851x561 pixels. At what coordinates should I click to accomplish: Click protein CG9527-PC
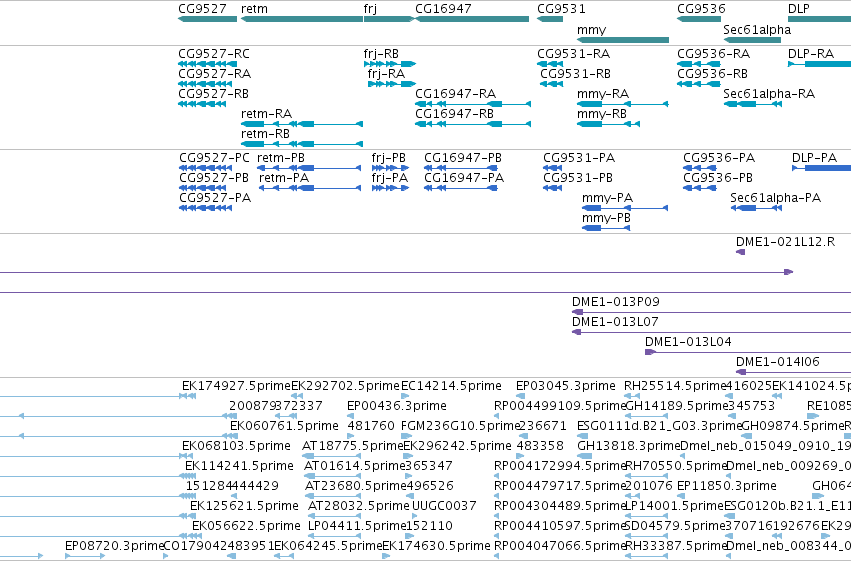click(214, 158)
